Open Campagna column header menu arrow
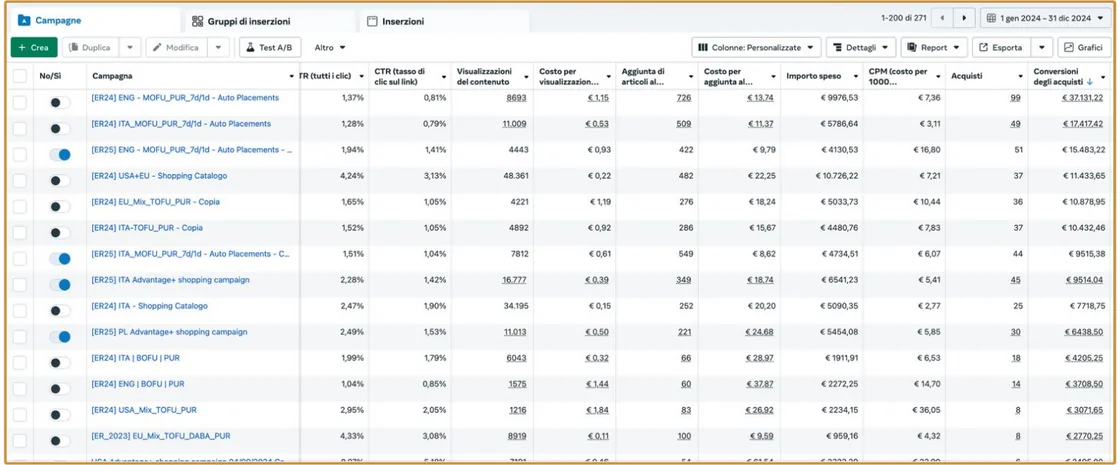This screenshot has height=465, width=1120. [x=291, y=76]
